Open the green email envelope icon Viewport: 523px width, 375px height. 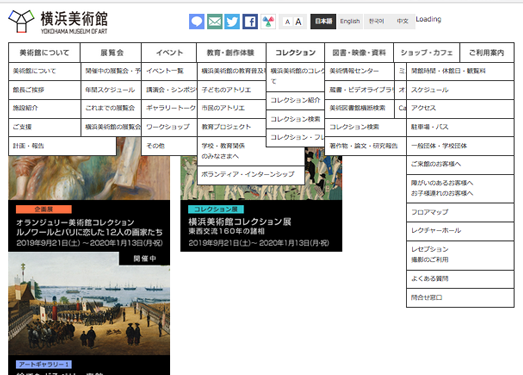point(214,21)
